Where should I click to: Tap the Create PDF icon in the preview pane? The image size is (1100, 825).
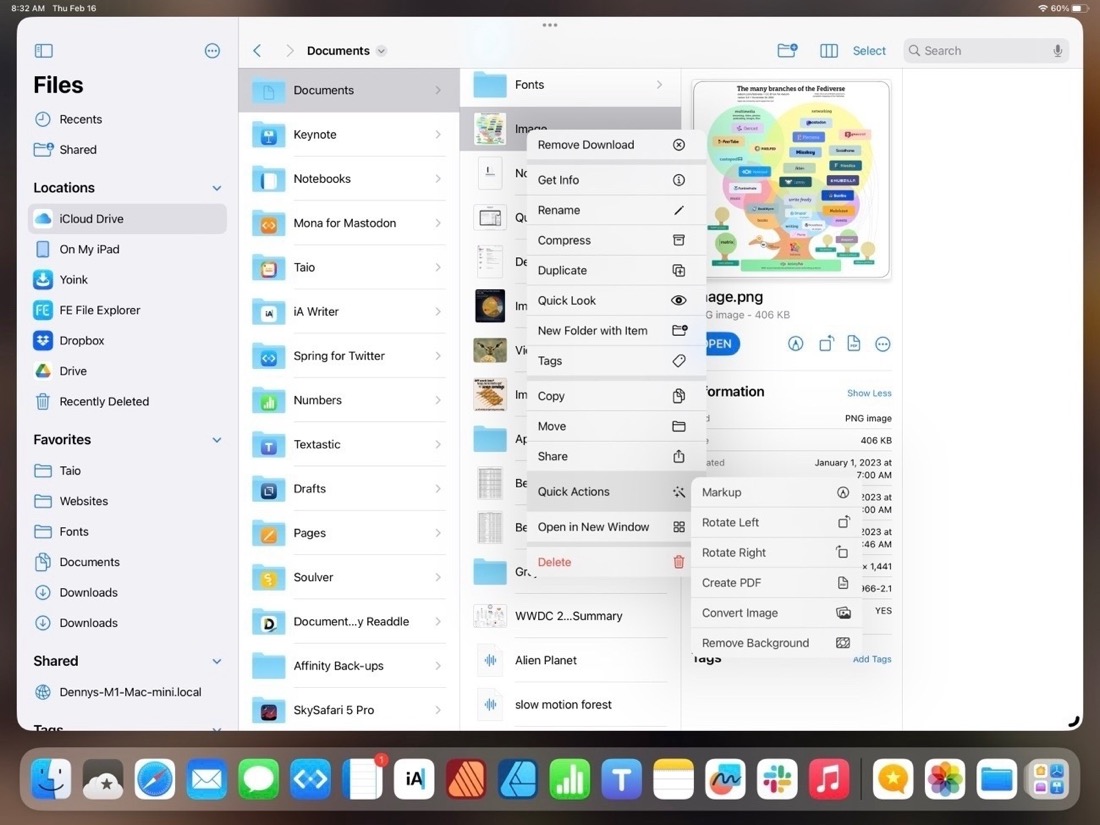(x=853, y=343)
